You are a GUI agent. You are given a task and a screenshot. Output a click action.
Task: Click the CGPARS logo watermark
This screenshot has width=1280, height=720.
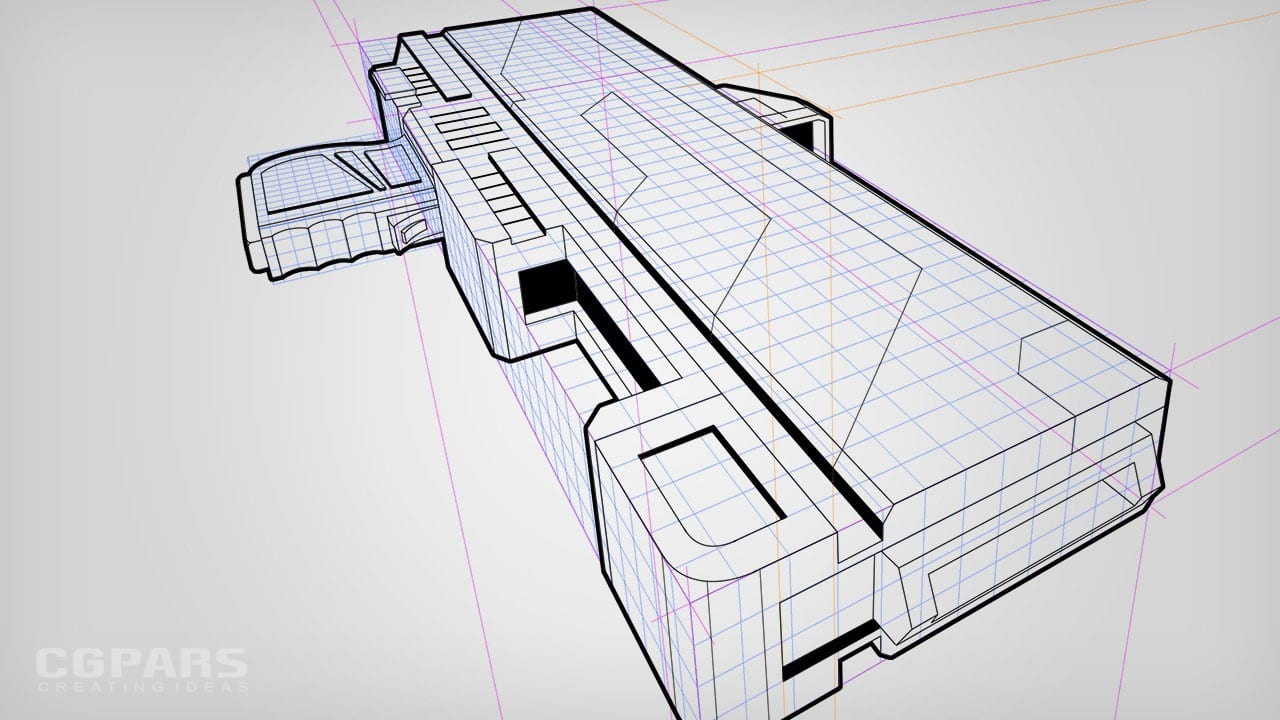(x=140, y=664)
